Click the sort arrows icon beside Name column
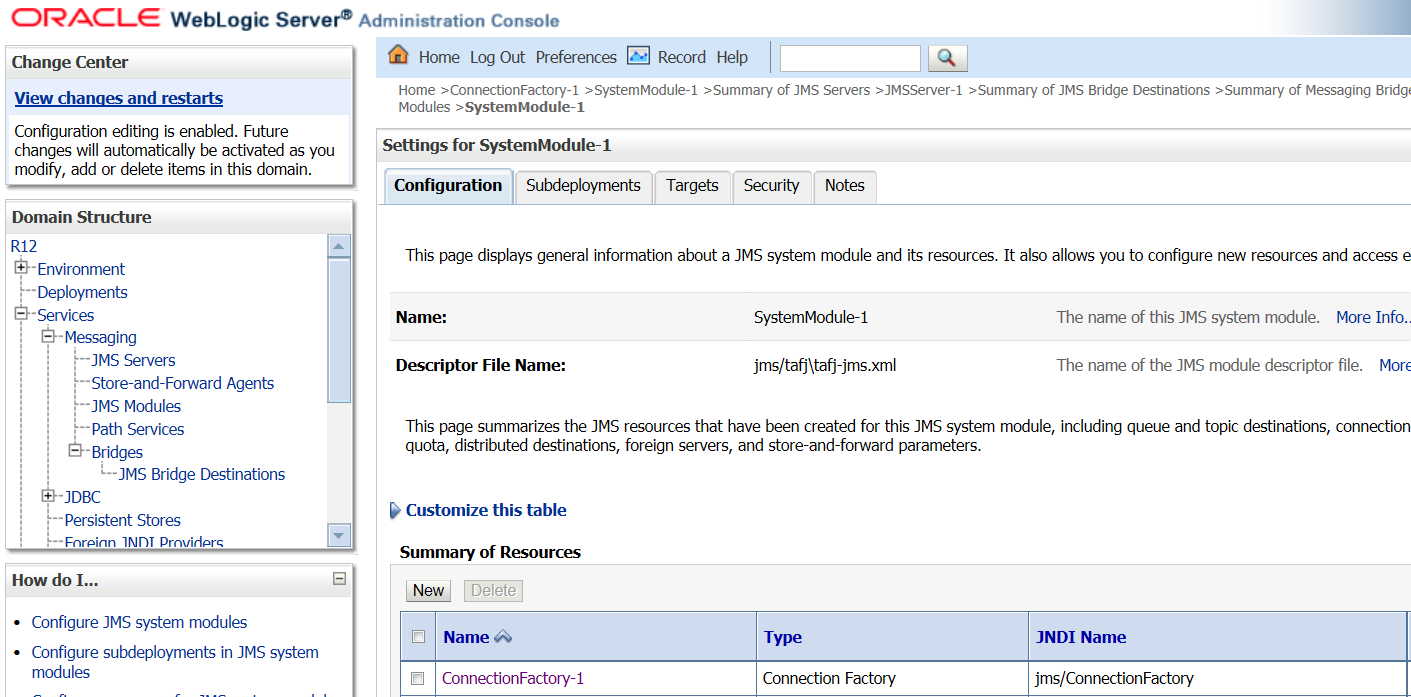The width and height of the screenshot is (1411, 697). click(x=503, y=637)
